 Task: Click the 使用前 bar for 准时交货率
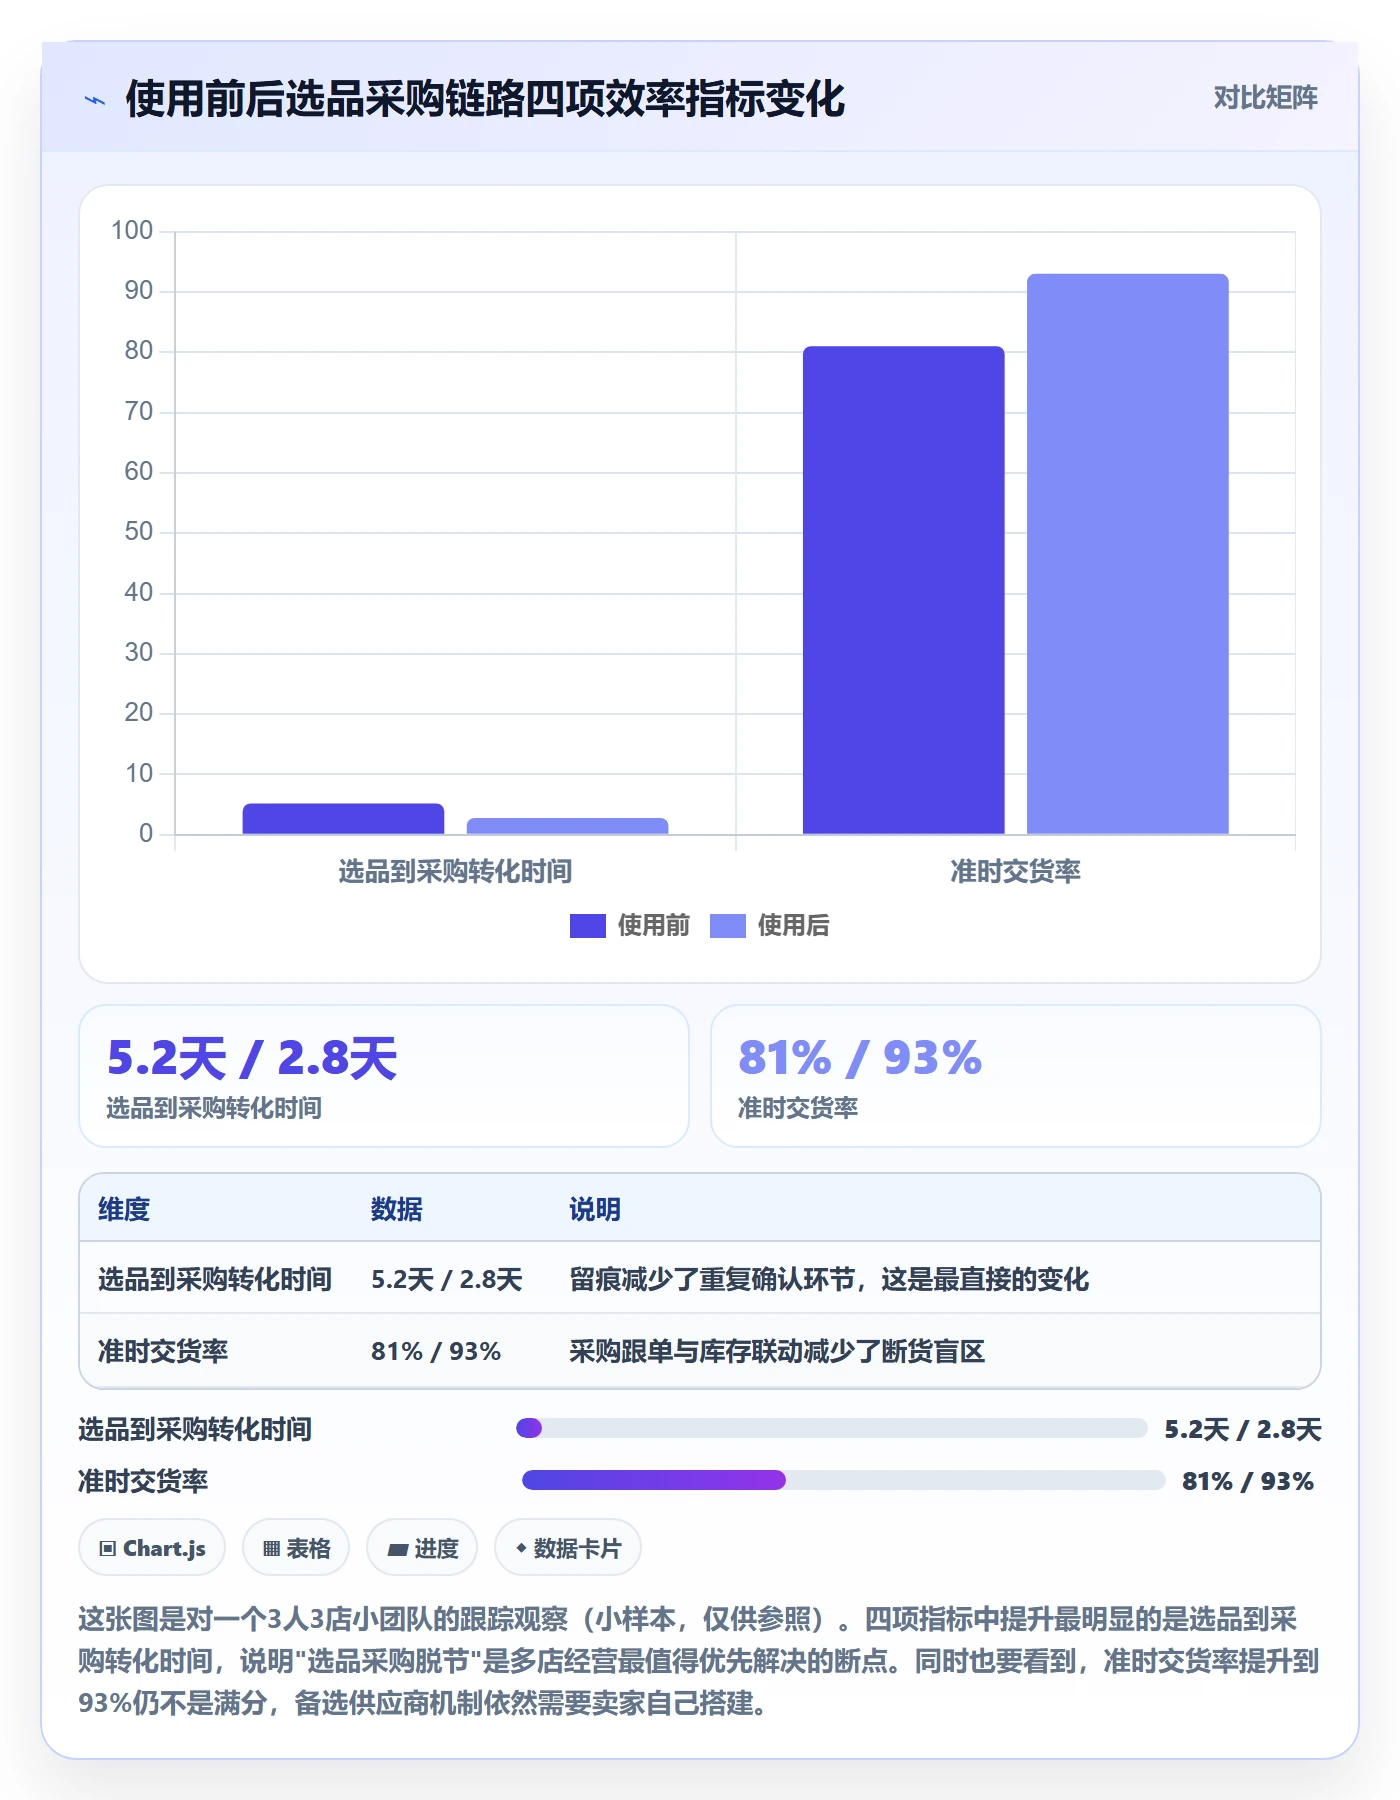903,590
